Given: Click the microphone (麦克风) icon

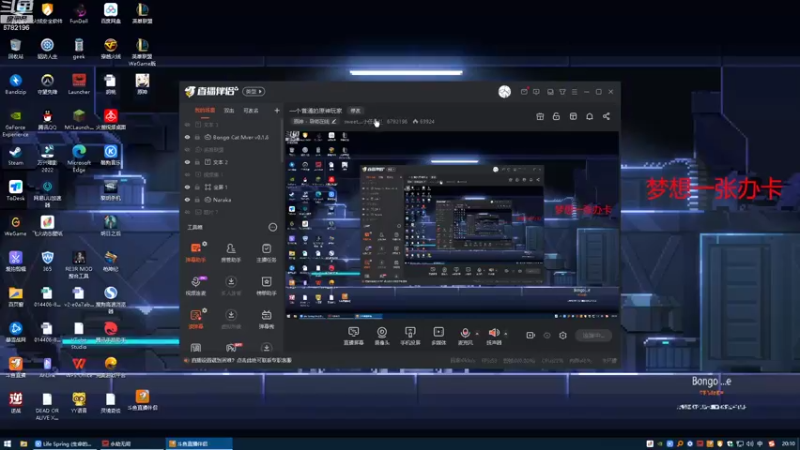Looking at the screenshot, I should (465, 333).
